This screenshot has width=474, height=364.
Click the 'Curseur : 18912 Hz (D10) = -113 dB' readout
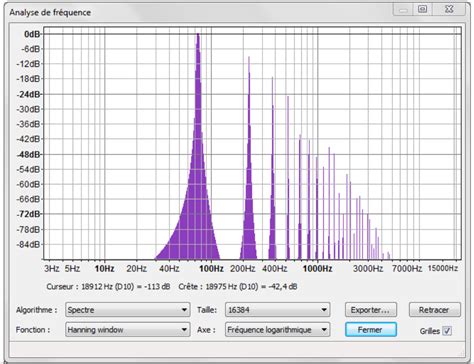(x=108, y=287)
